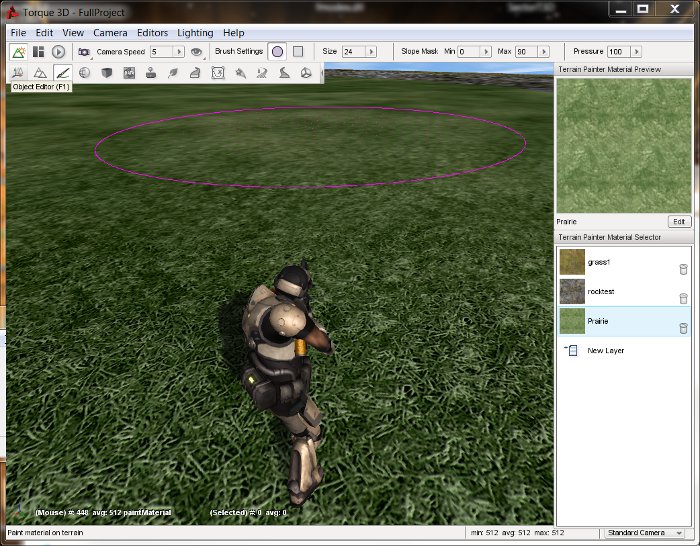This screenshot has width=700, height=546.
Task: Activate the Terrain Painter brush icon
Action: (x=62, y=73)
